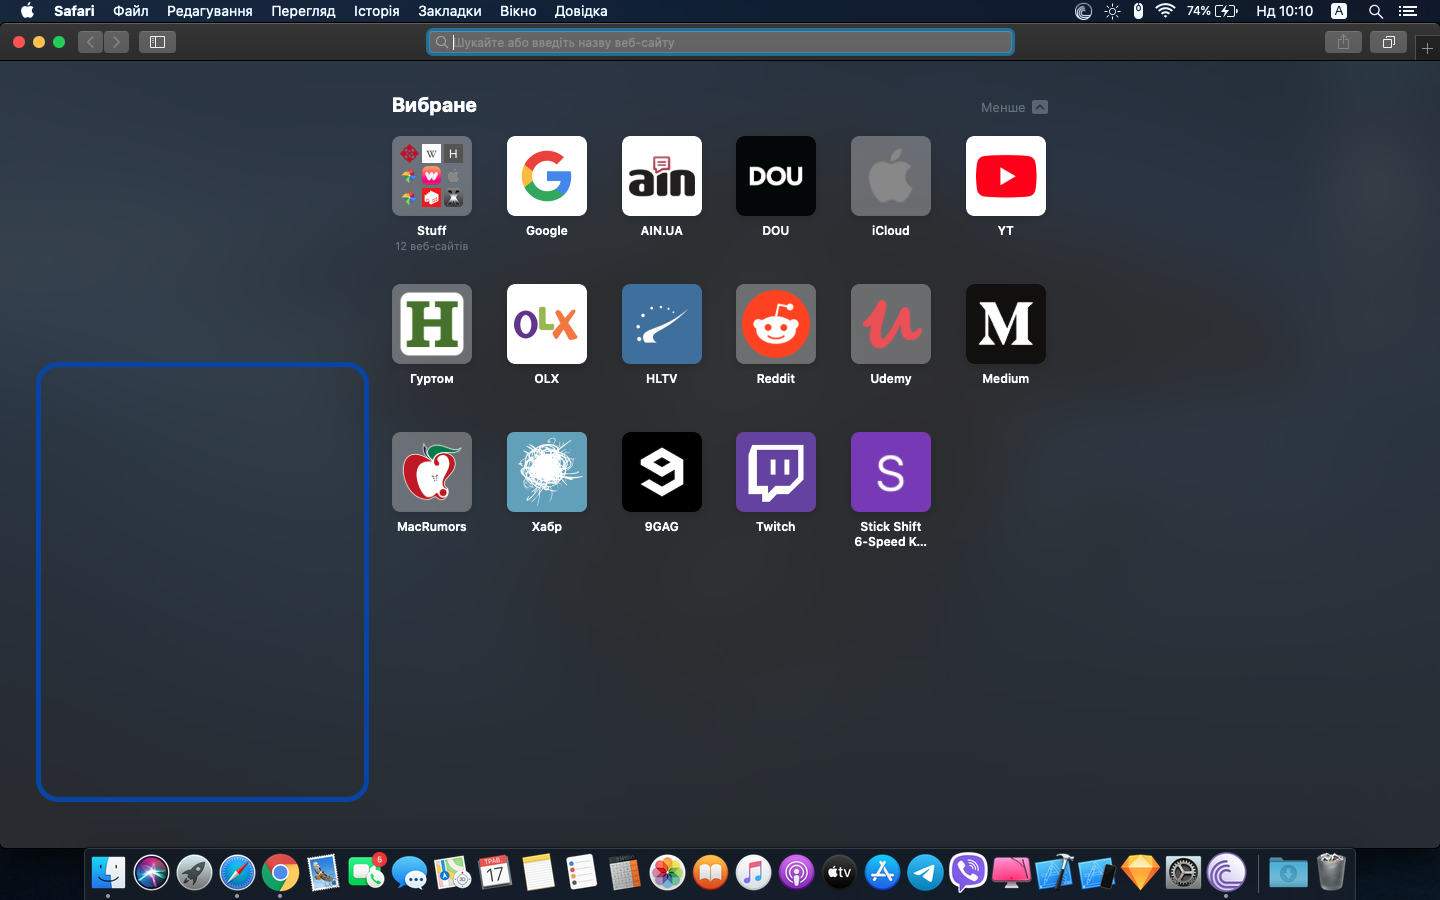This screenshot has height=900, width=1440.
Task: Collapse favorites with the Менше arrow
Action: [1040, 107]
